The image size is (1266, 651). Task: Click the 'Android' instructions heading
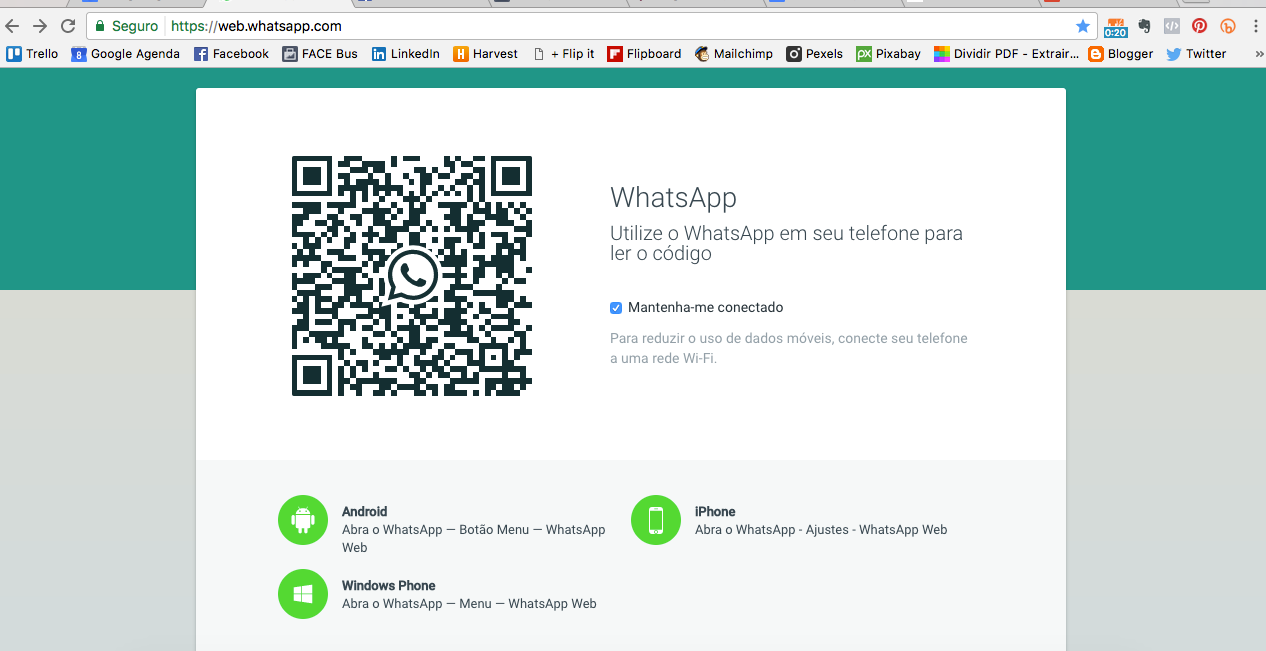[364, 511]
